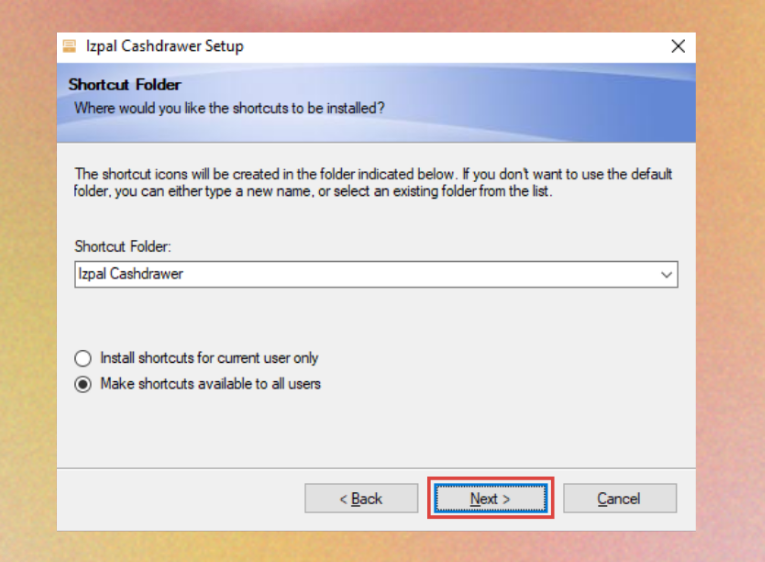This screenshot has height=562, width=765.
Task: Select Make shortcuts available to all users radio
Action: (83, 384)
